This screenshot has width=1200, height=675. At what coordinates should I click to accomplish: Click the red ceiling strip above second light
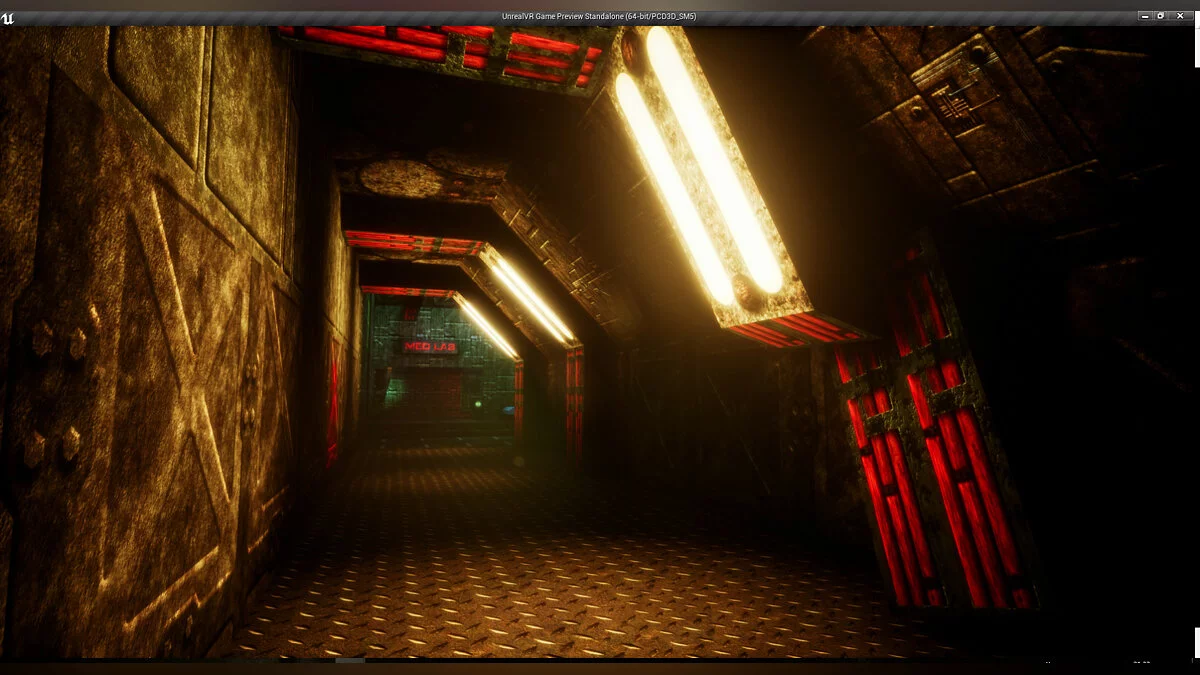(412, 242)
